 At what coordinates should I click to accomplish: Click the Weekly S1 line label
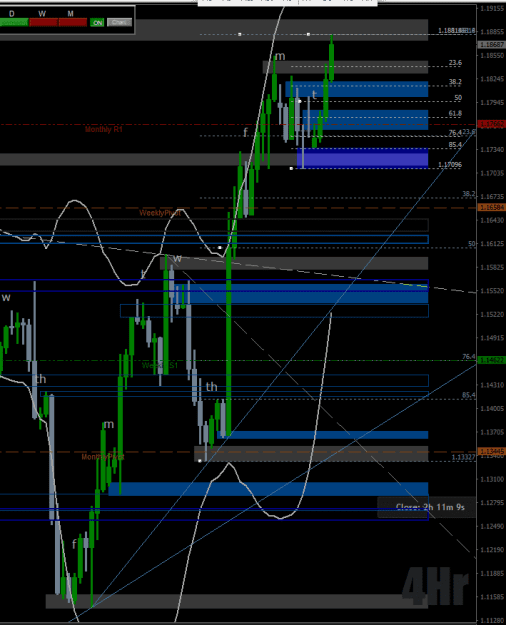click(x=160, y=366)
